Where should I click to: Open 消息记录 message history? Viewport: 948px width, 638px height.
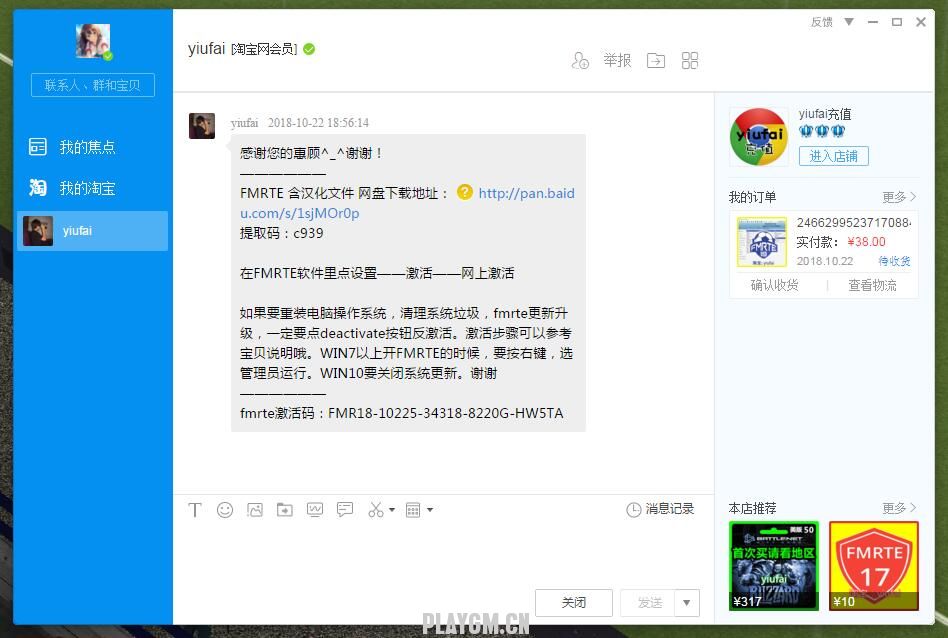[x=660, y=509]
